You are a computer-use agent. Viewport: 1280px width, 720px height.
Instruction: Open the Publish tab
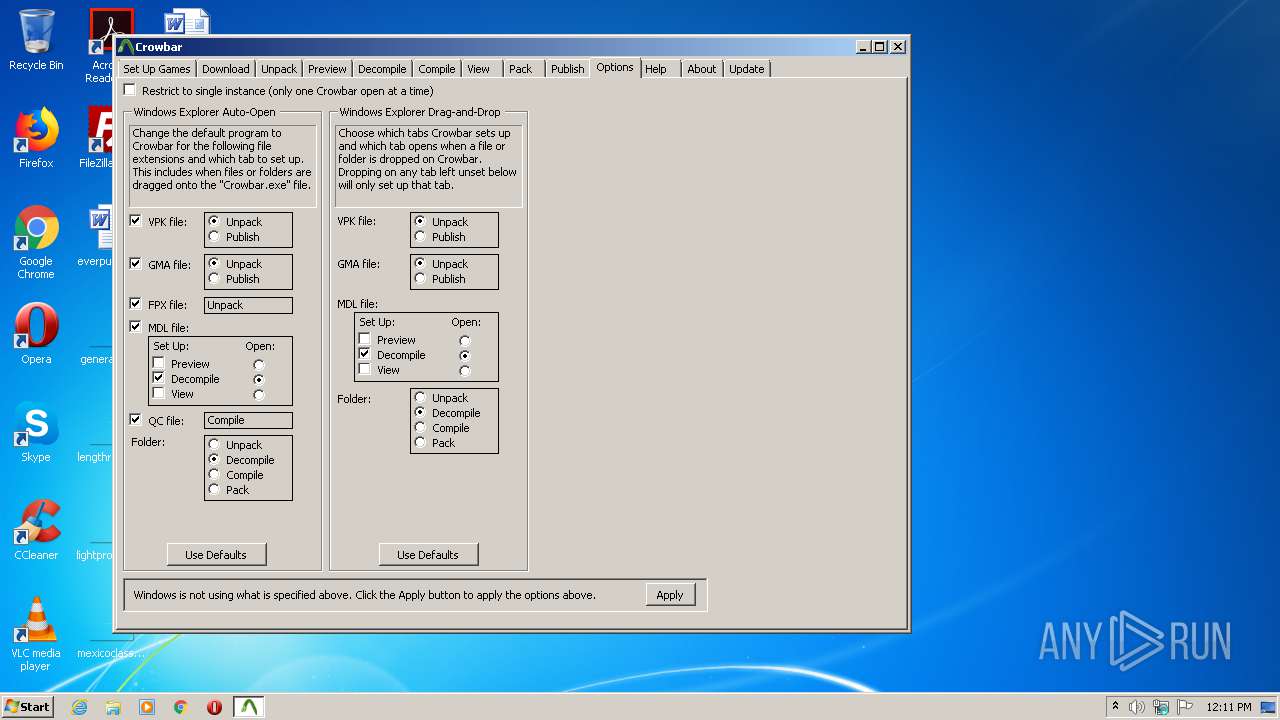[567, 69]
